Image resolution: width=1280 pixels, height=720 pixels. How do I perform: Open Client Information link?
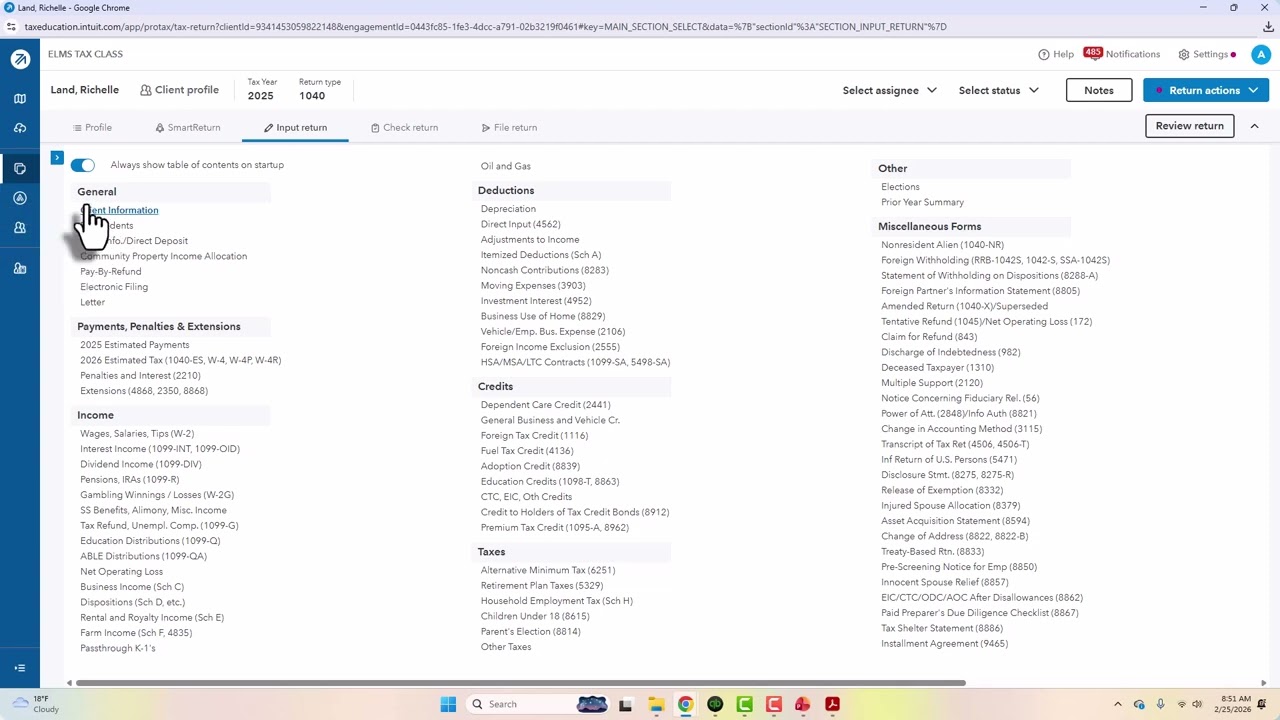[119, 210]
